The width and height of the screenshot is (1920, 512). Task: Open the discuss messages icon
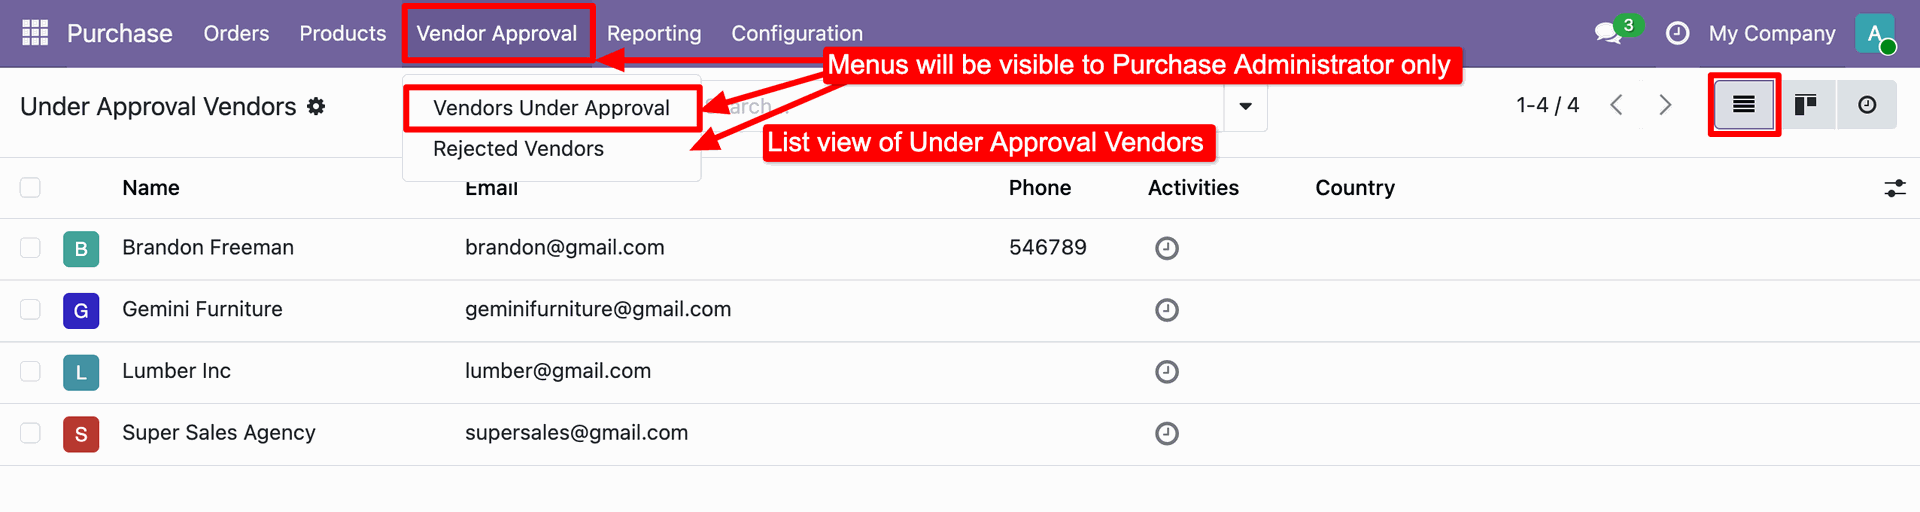tap(1608, 33)
